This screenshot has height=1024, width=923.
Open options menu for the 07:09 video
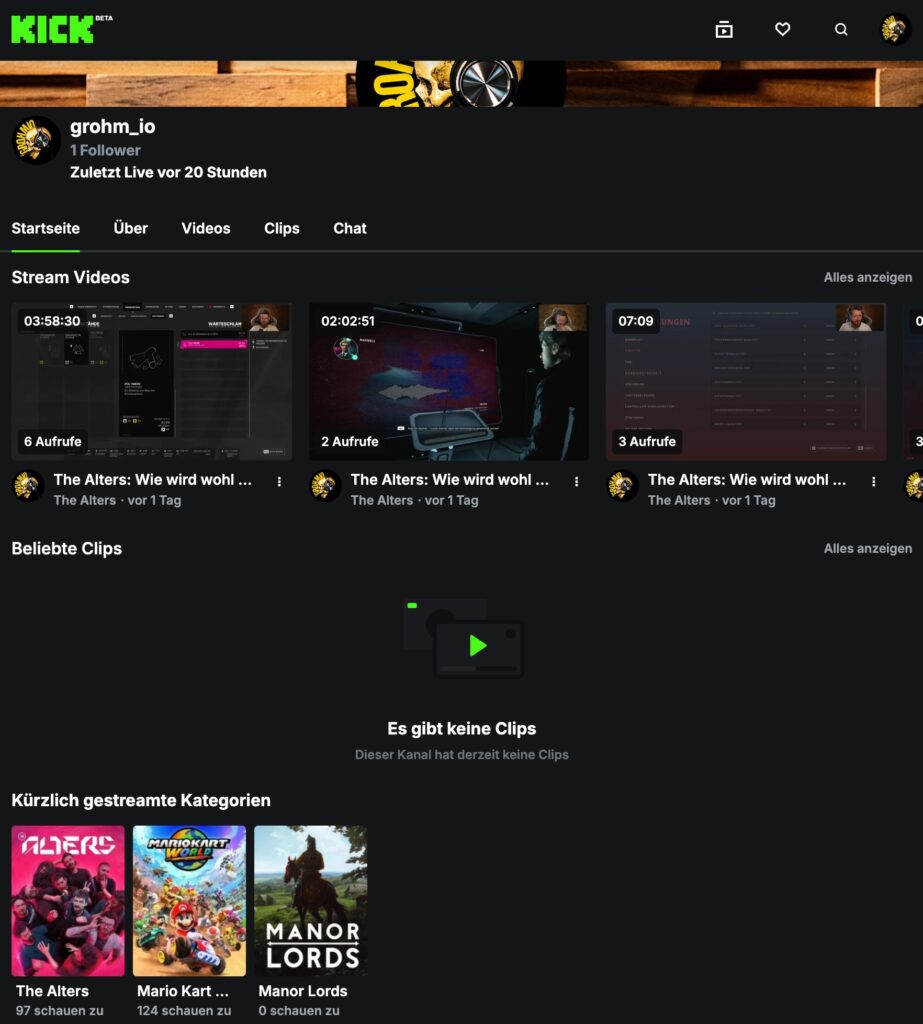click(x=873, y=481)
